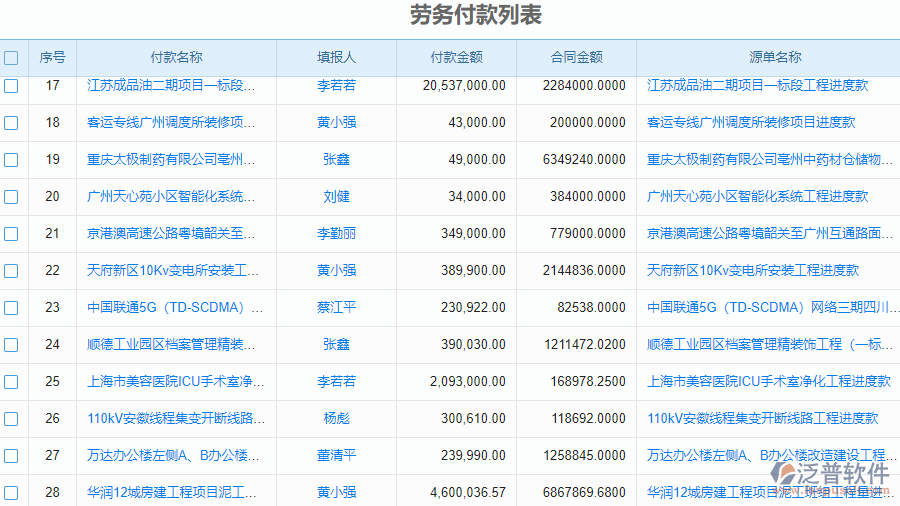
Task: Click reporter name 蔡江平 in row 23
Action: pos(336,308)
